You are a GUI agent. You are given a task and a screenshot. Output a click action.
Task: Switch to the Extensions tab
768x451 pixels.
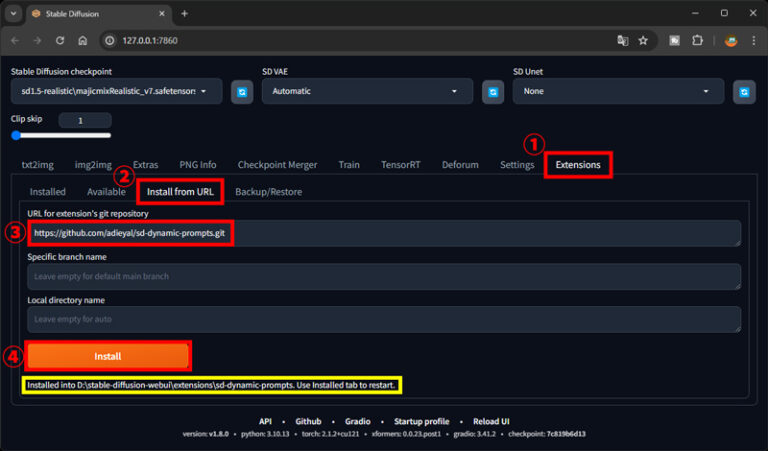(x=577, y=164)
